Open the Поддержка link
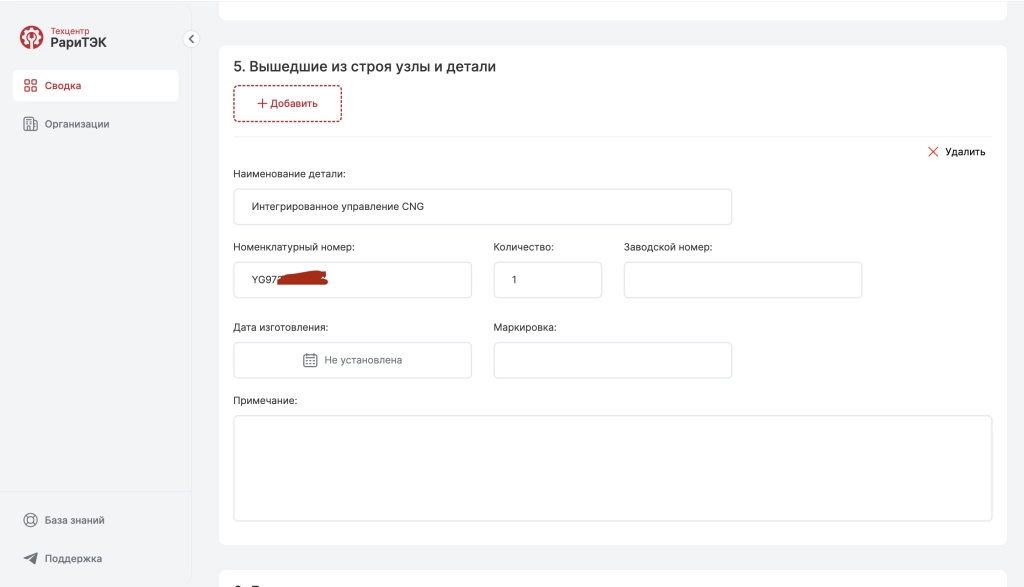Screen dimensions: 1024x587 [73, 557]
